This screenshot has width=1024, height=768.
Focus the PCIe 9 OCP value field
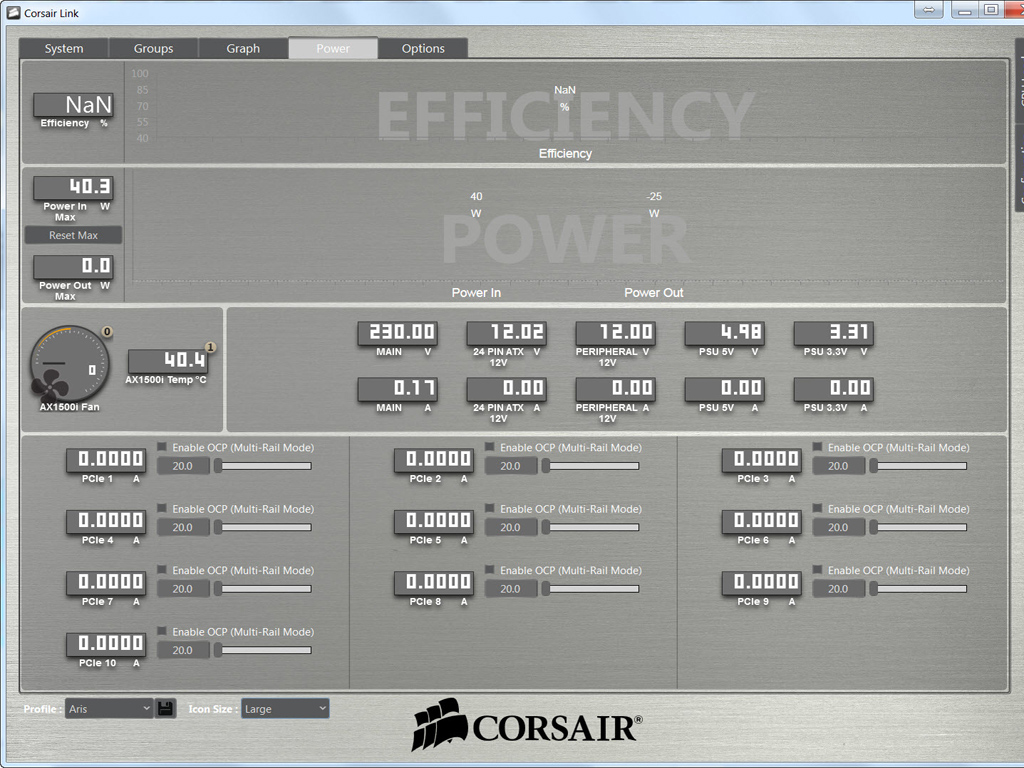point(839,588)
